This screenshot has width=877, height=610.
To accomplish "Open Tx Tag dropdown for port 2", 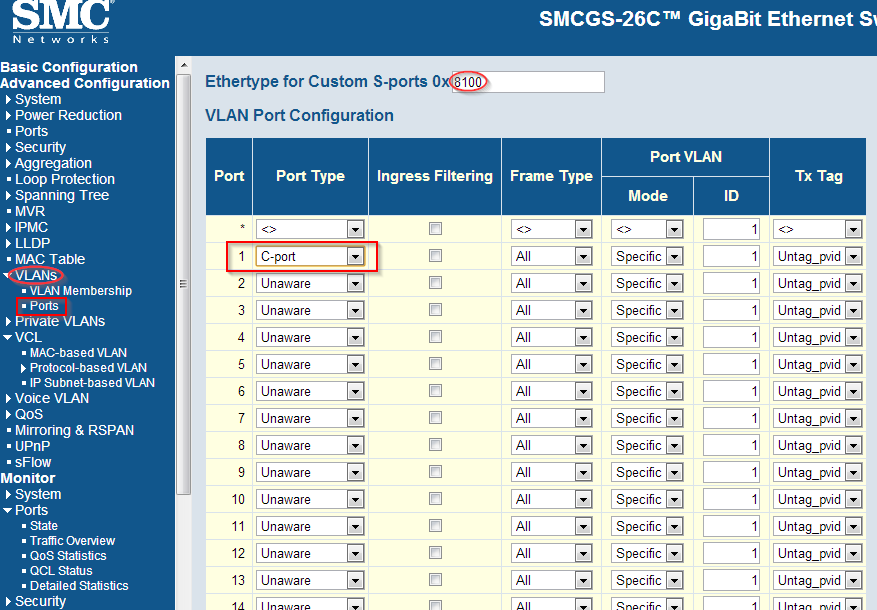I will [x=852, y=283].
